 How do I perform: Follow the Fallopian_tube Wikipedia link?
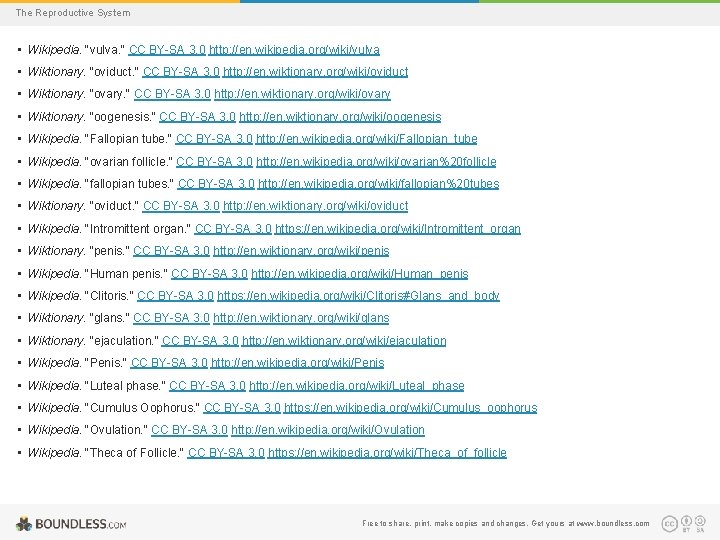[x=366, y=139]
